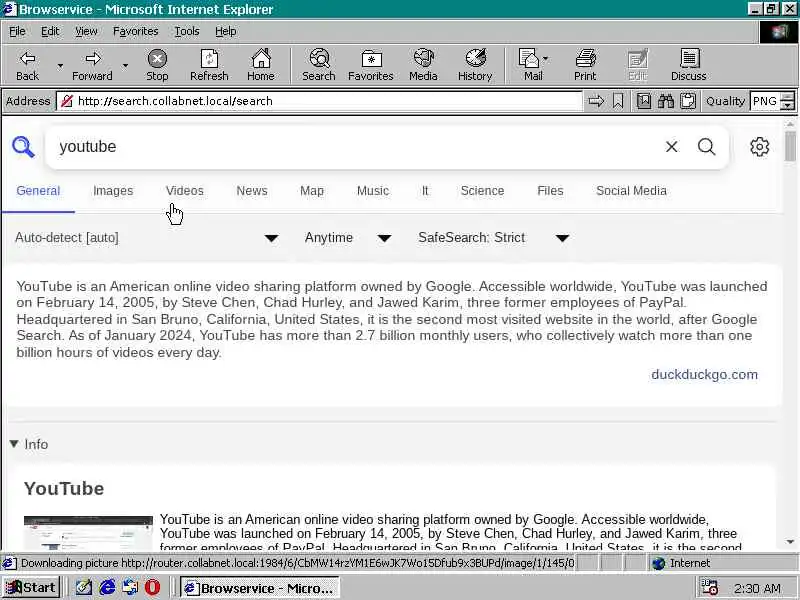The height and width of the screenshot is (600, 800).
Task: Click the page vertical scrollbar thumb
Action: [x=790, y=146]
